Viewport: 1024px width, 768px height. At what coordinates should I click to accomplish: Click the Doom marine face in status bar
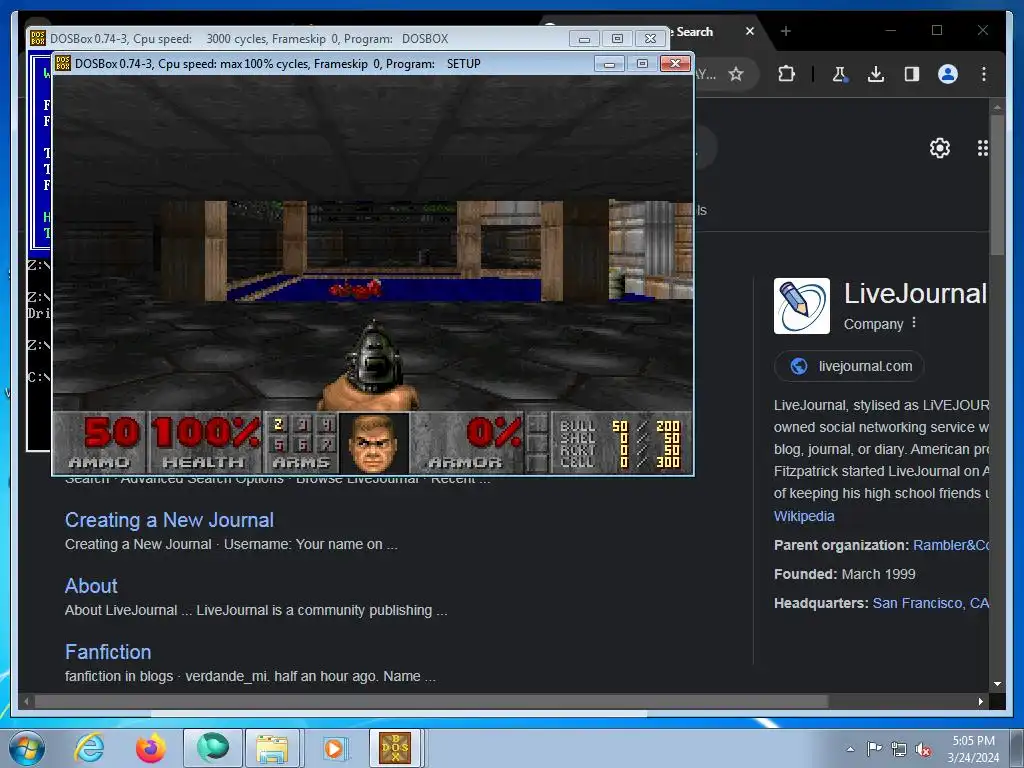pyautogui.click(x=374, y=443)
